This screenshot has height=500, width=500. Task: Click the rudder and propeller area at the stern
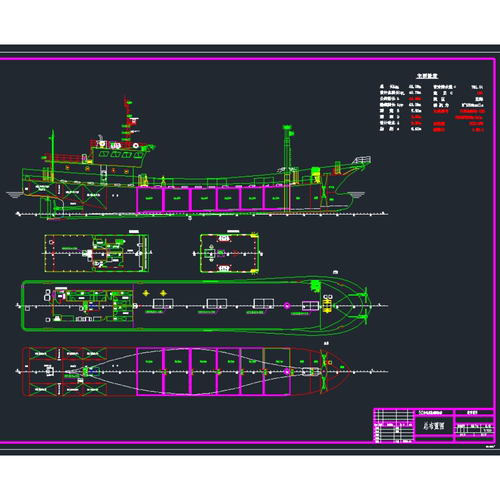coord(54,207)
